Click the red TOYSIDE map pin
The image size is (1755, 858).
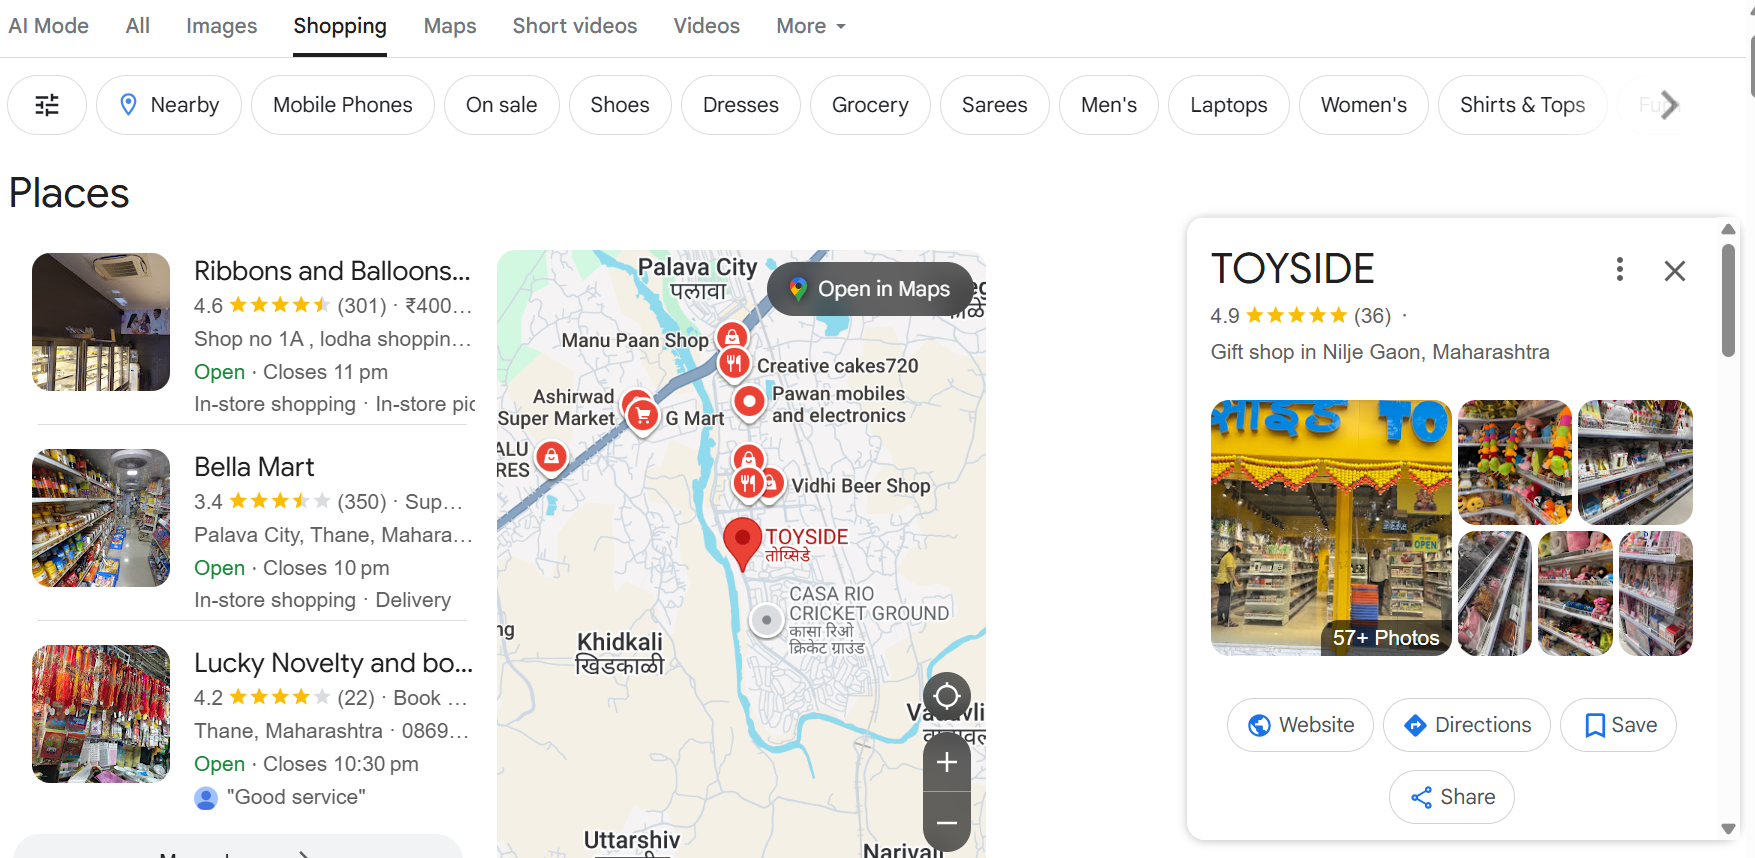[742, 541]
